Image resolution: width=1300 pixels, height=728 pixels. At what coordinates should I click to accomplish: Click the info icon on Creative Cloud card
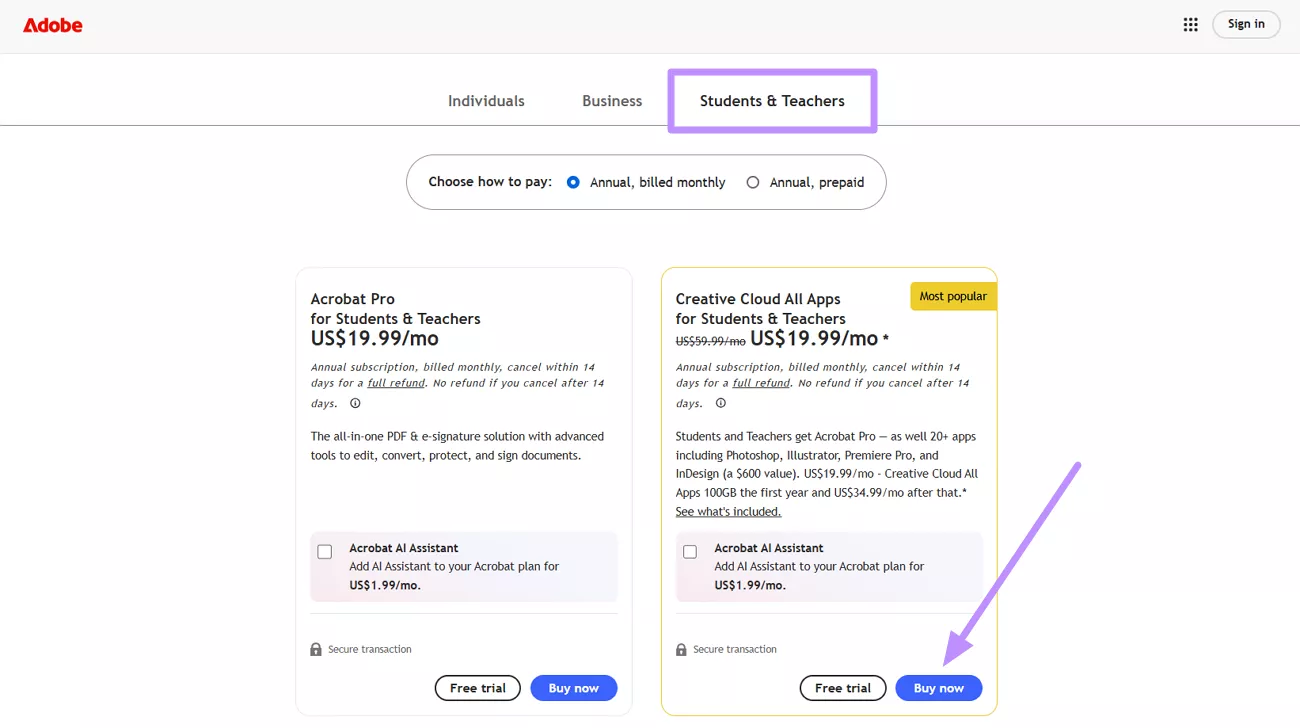(x=720, y=403)
